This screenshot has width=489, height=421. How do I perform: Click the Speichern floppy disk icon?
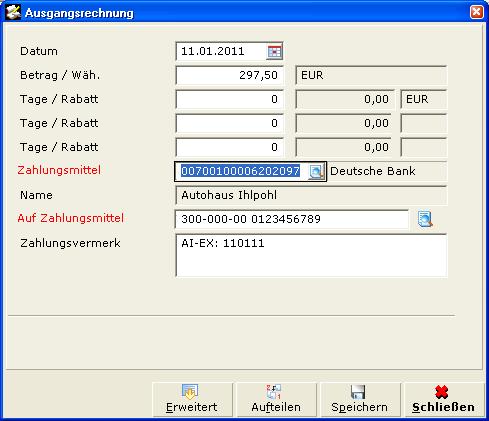point(358,392)
